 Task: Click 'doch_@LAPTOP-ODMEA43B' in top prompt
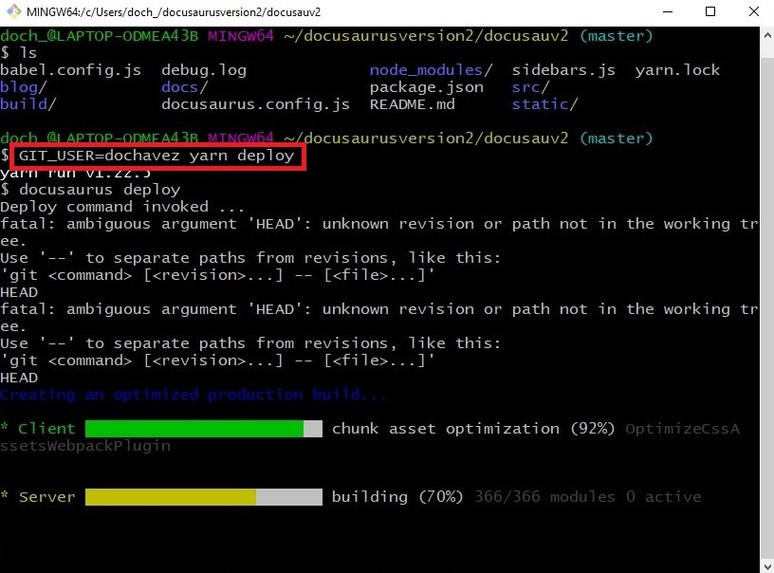point(99,36)
